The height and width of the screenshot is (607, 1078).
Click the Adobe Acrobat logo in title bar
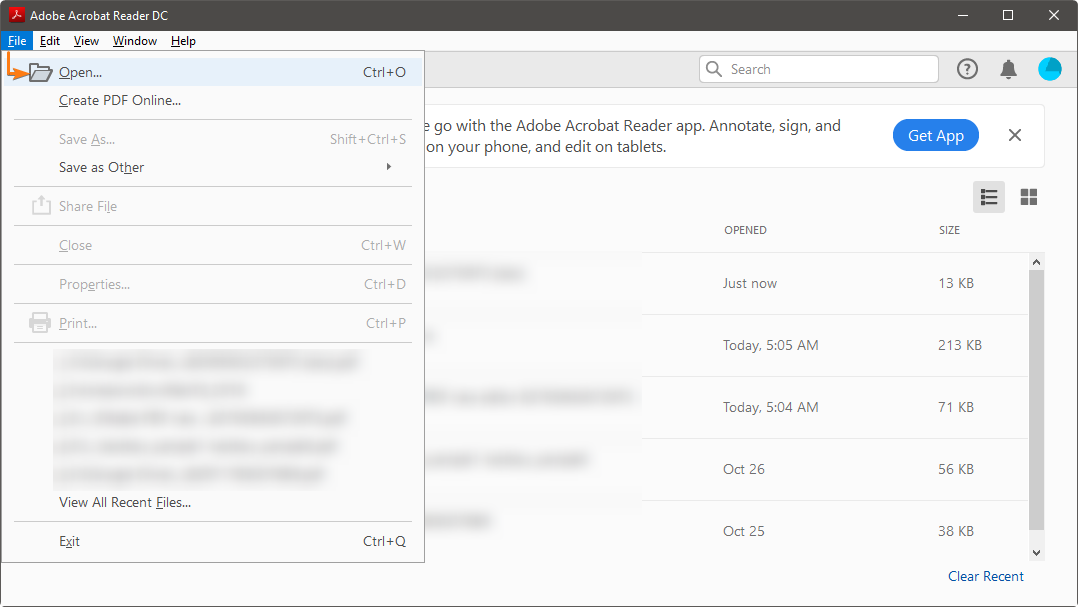(16, 15)
